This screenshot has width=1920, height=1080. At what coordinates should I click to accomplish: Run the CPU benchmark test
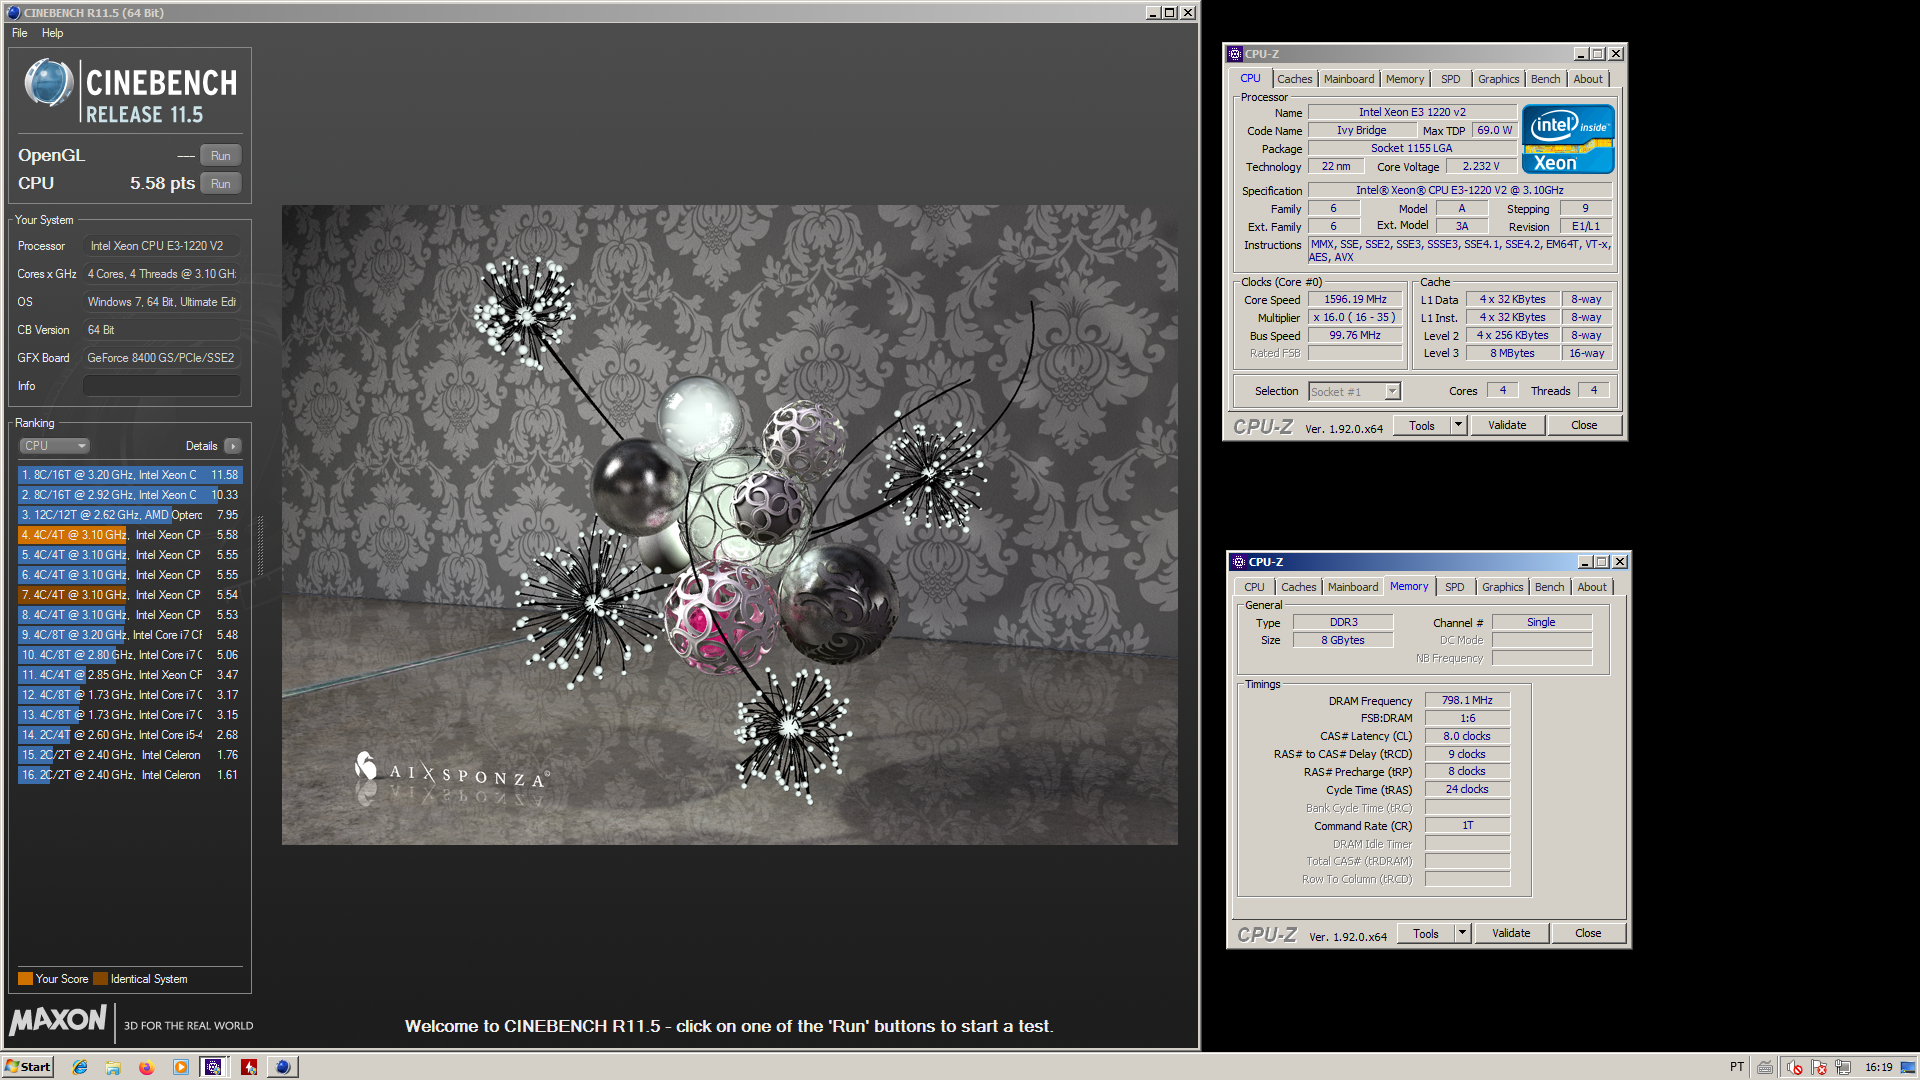pyautogui.click(x=221, y=184)
